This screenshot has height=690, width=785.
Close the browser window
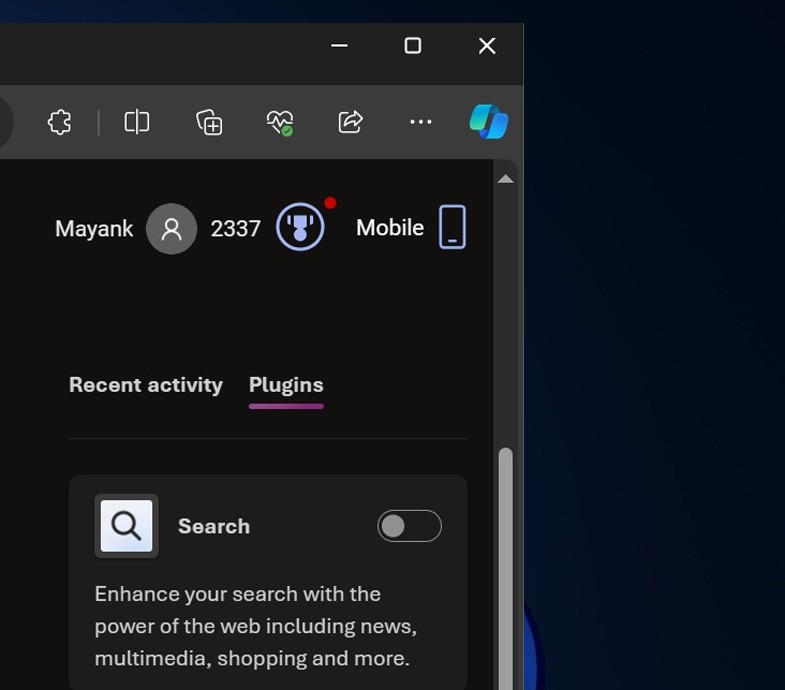coord(487,46)
